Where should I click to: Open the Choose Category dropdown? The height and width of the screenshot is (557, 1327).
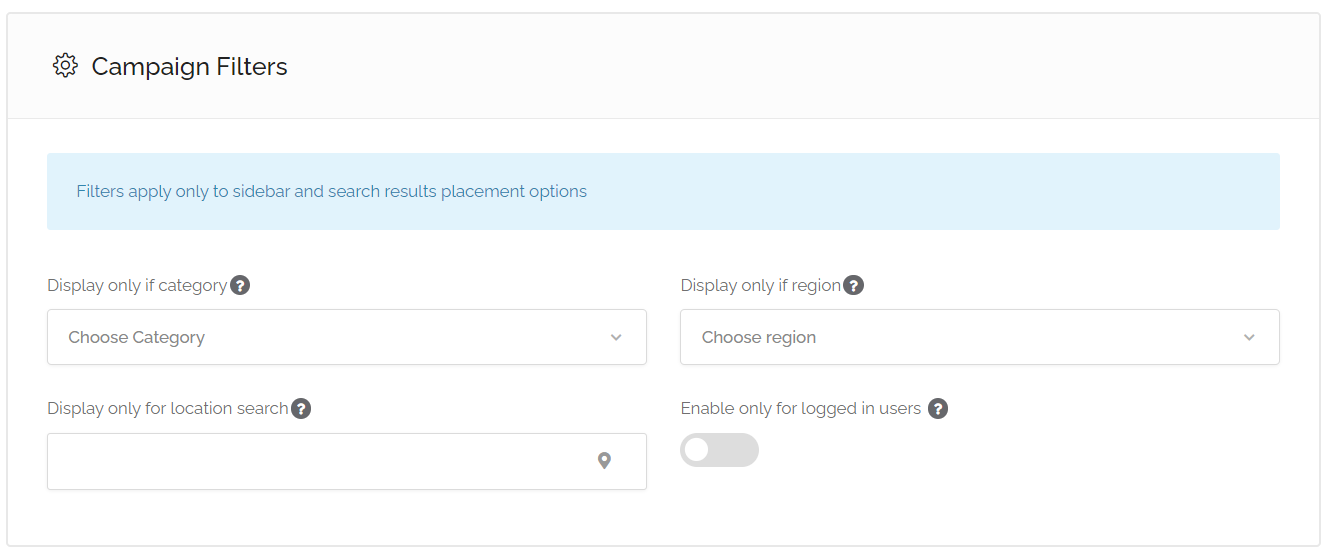[346, 337]
